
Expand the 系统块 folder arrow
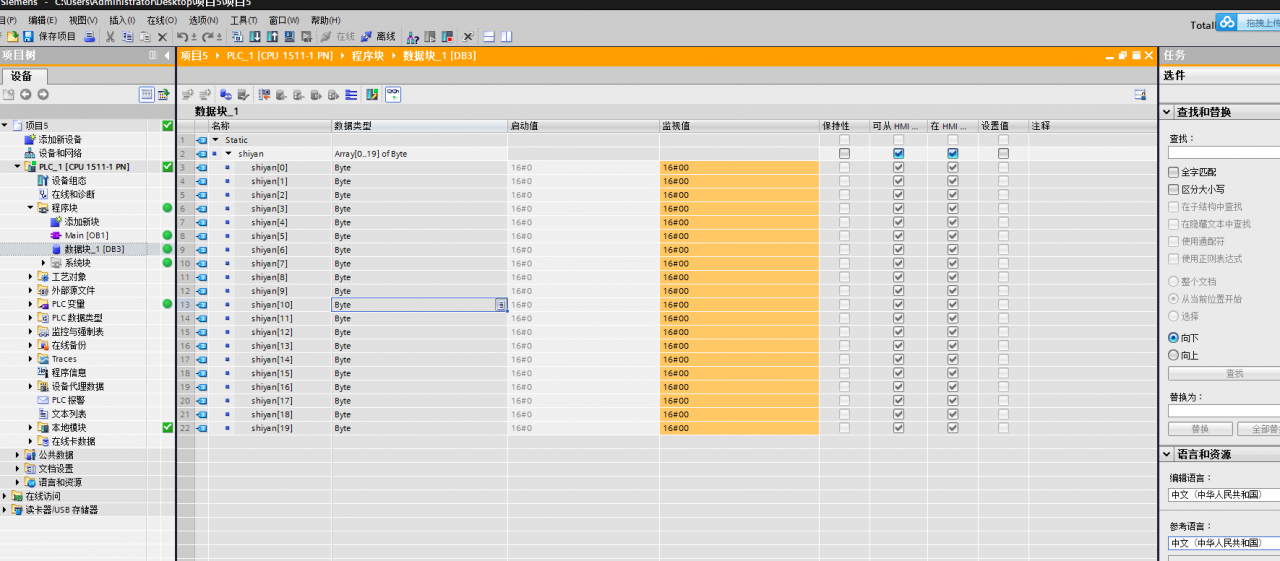[x=43, y=263]
